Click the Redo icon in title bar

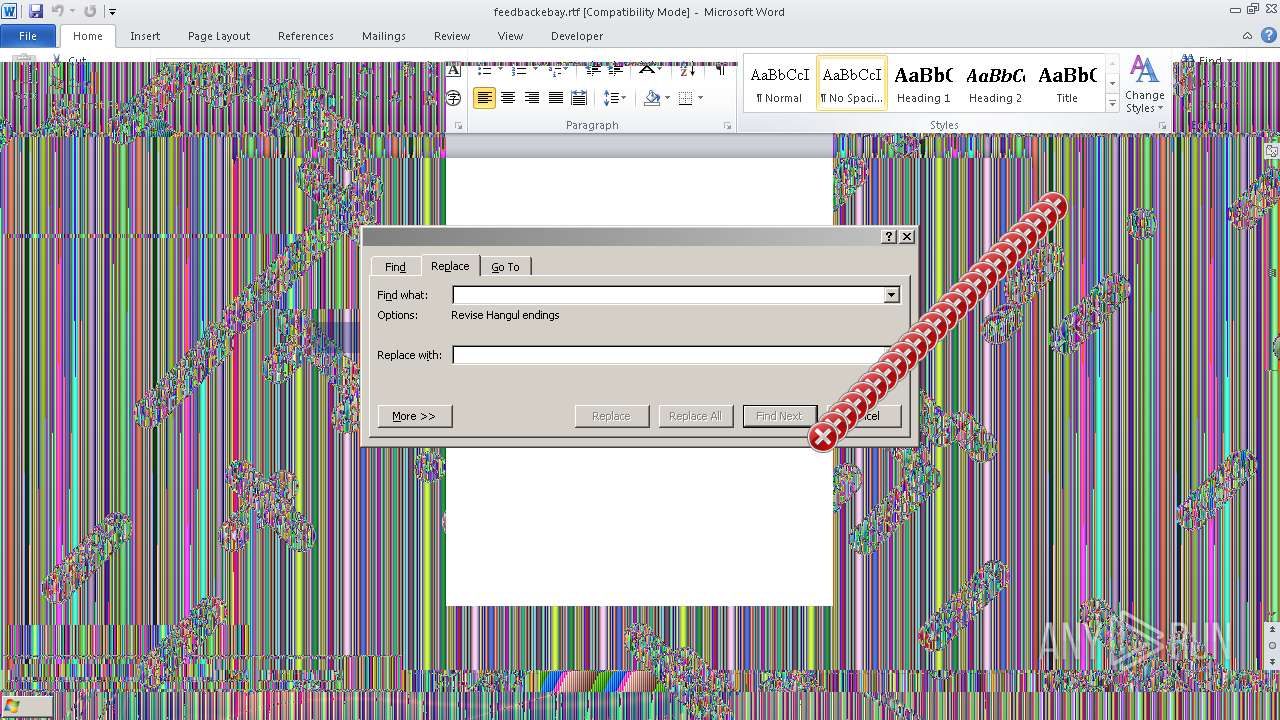90,11
